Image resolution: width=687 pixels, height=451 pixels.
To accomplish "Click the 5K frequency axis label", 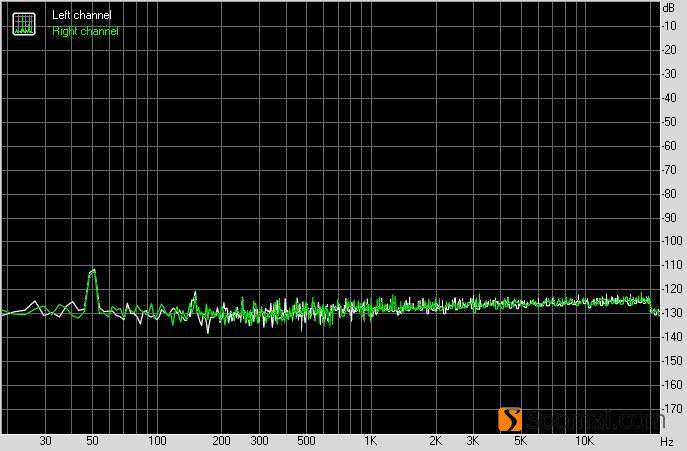I will (x=520, y=441).
